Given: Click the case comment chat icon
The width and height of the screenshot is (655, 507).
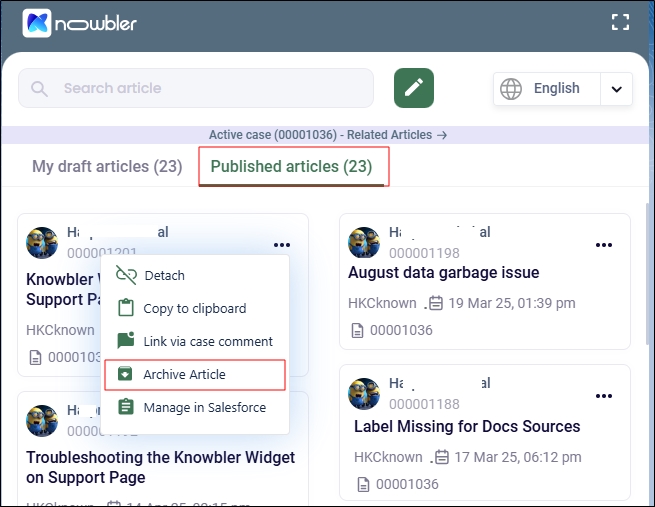Looking at the screenshot, I should coord(126,340).
